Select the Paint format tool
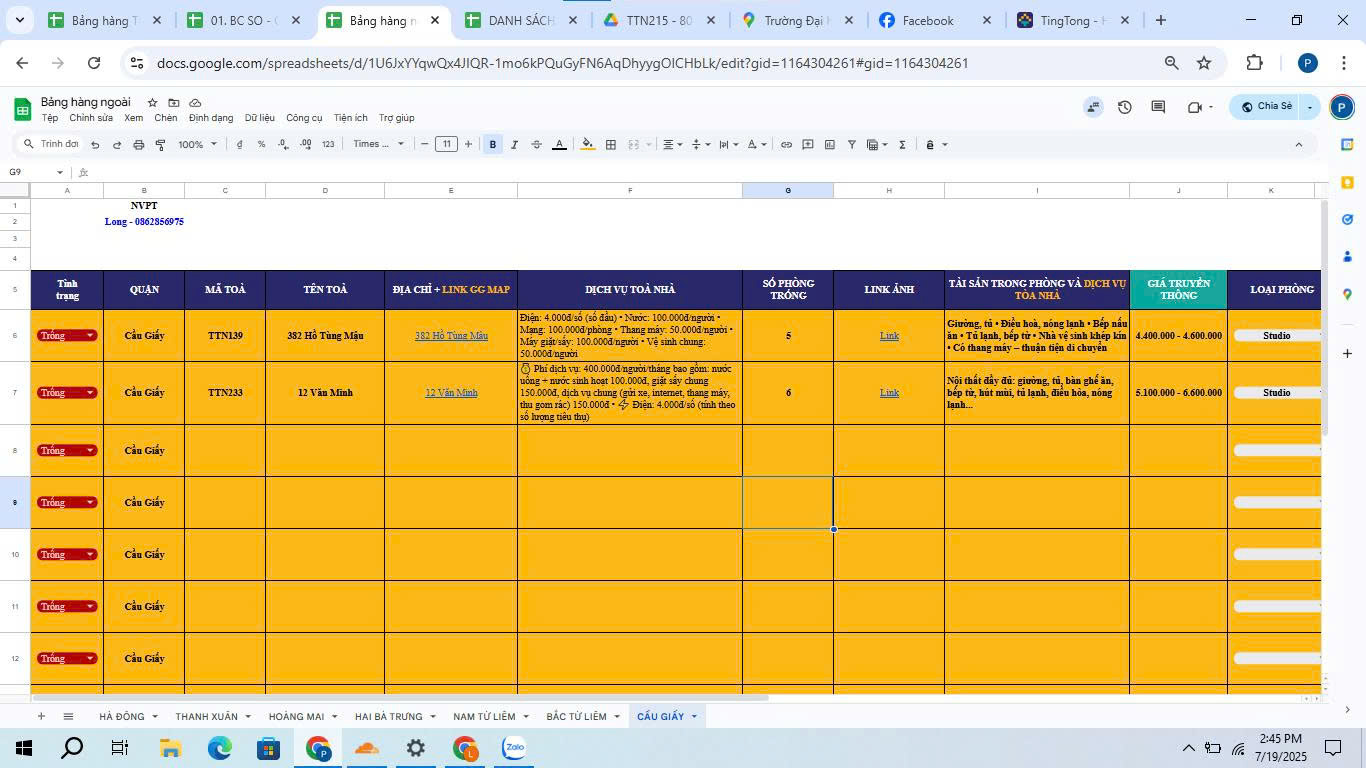The image size is (1366, 768). (160, 145)
